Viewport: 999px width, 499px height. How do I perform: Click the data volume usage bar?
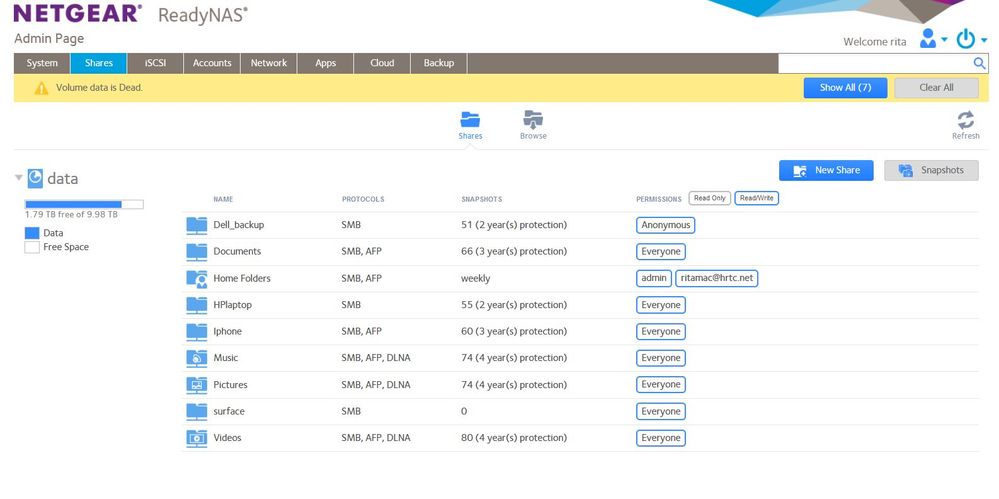(x=84, y=204)
